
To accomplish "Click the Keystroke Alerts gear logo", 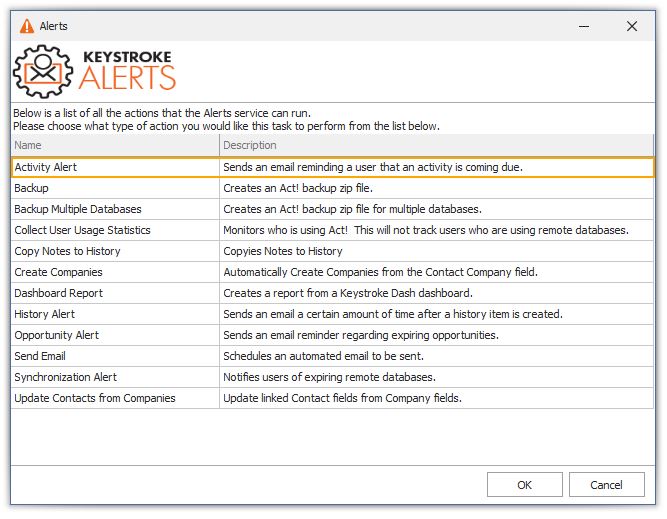I will click(43, 71).
